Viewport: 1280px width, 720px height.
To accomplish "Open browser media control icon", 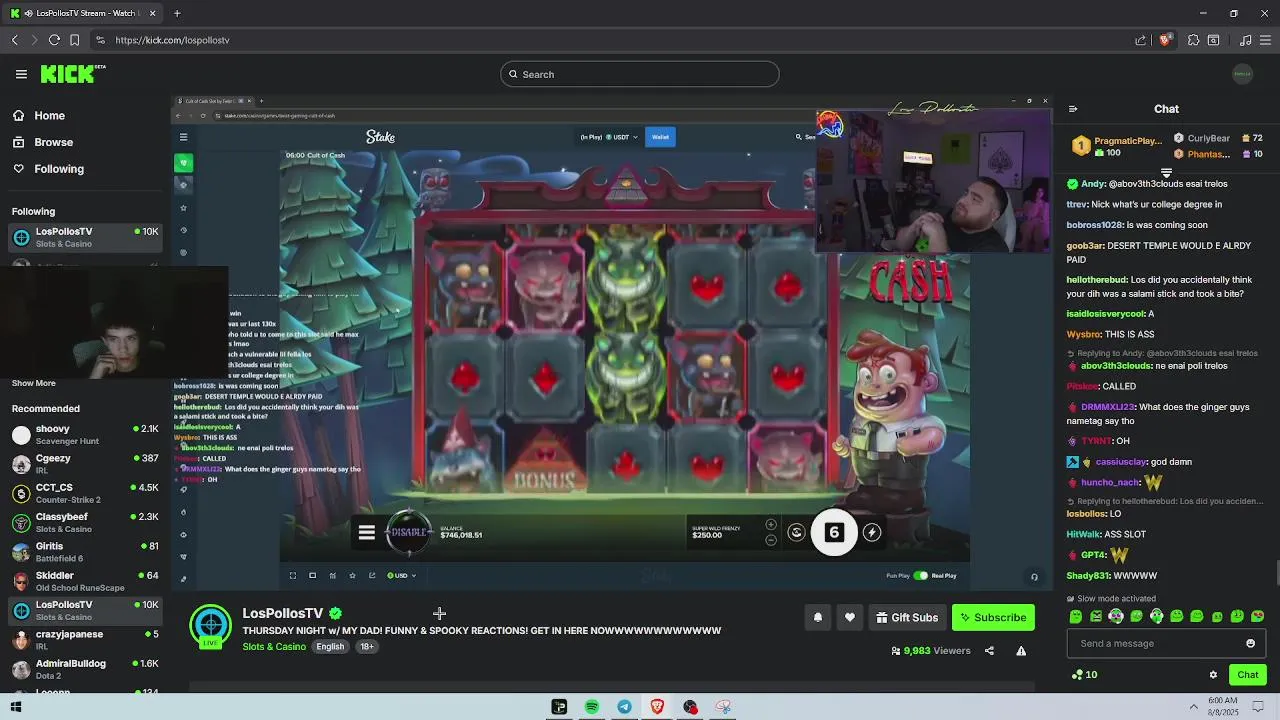I will point(1245,40).
